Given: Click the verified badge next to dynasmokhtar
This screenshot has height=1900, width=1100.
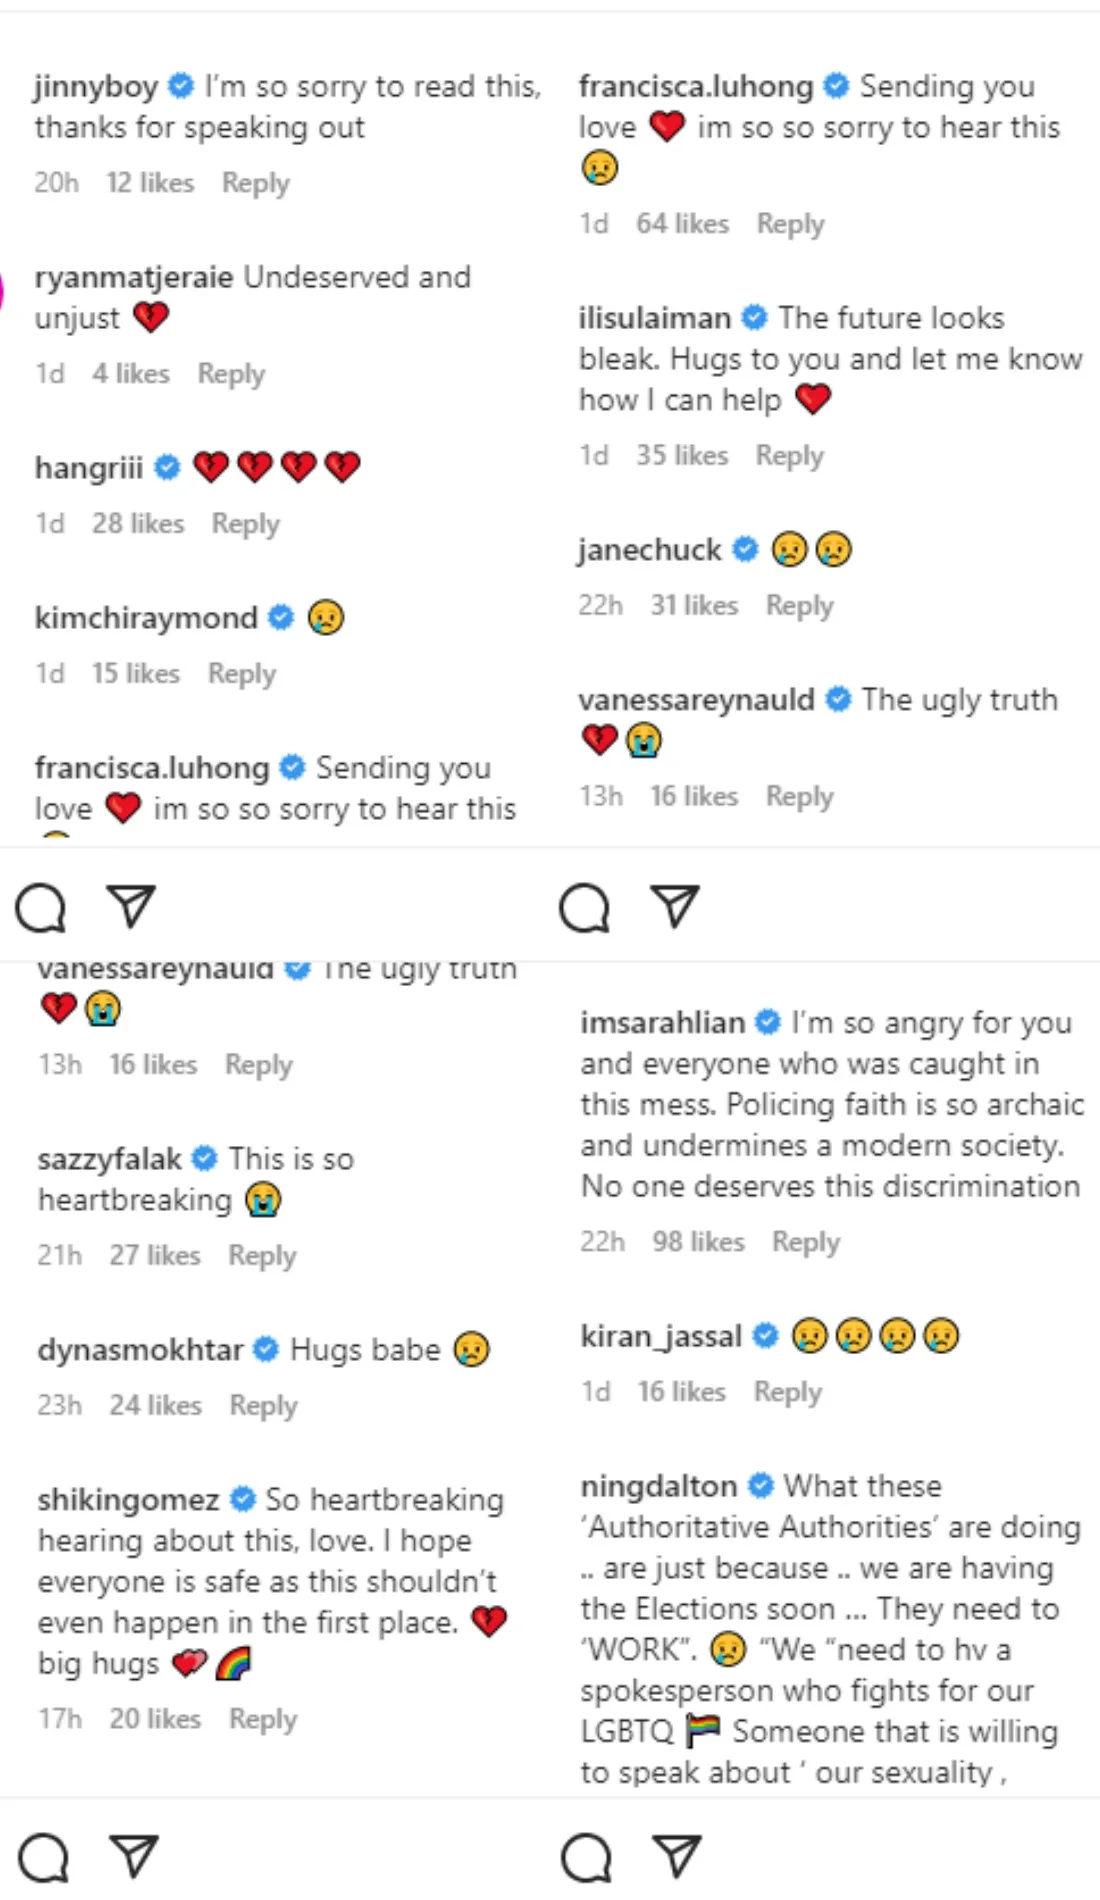Looking at the screenshot, I should click(265, 1349).
